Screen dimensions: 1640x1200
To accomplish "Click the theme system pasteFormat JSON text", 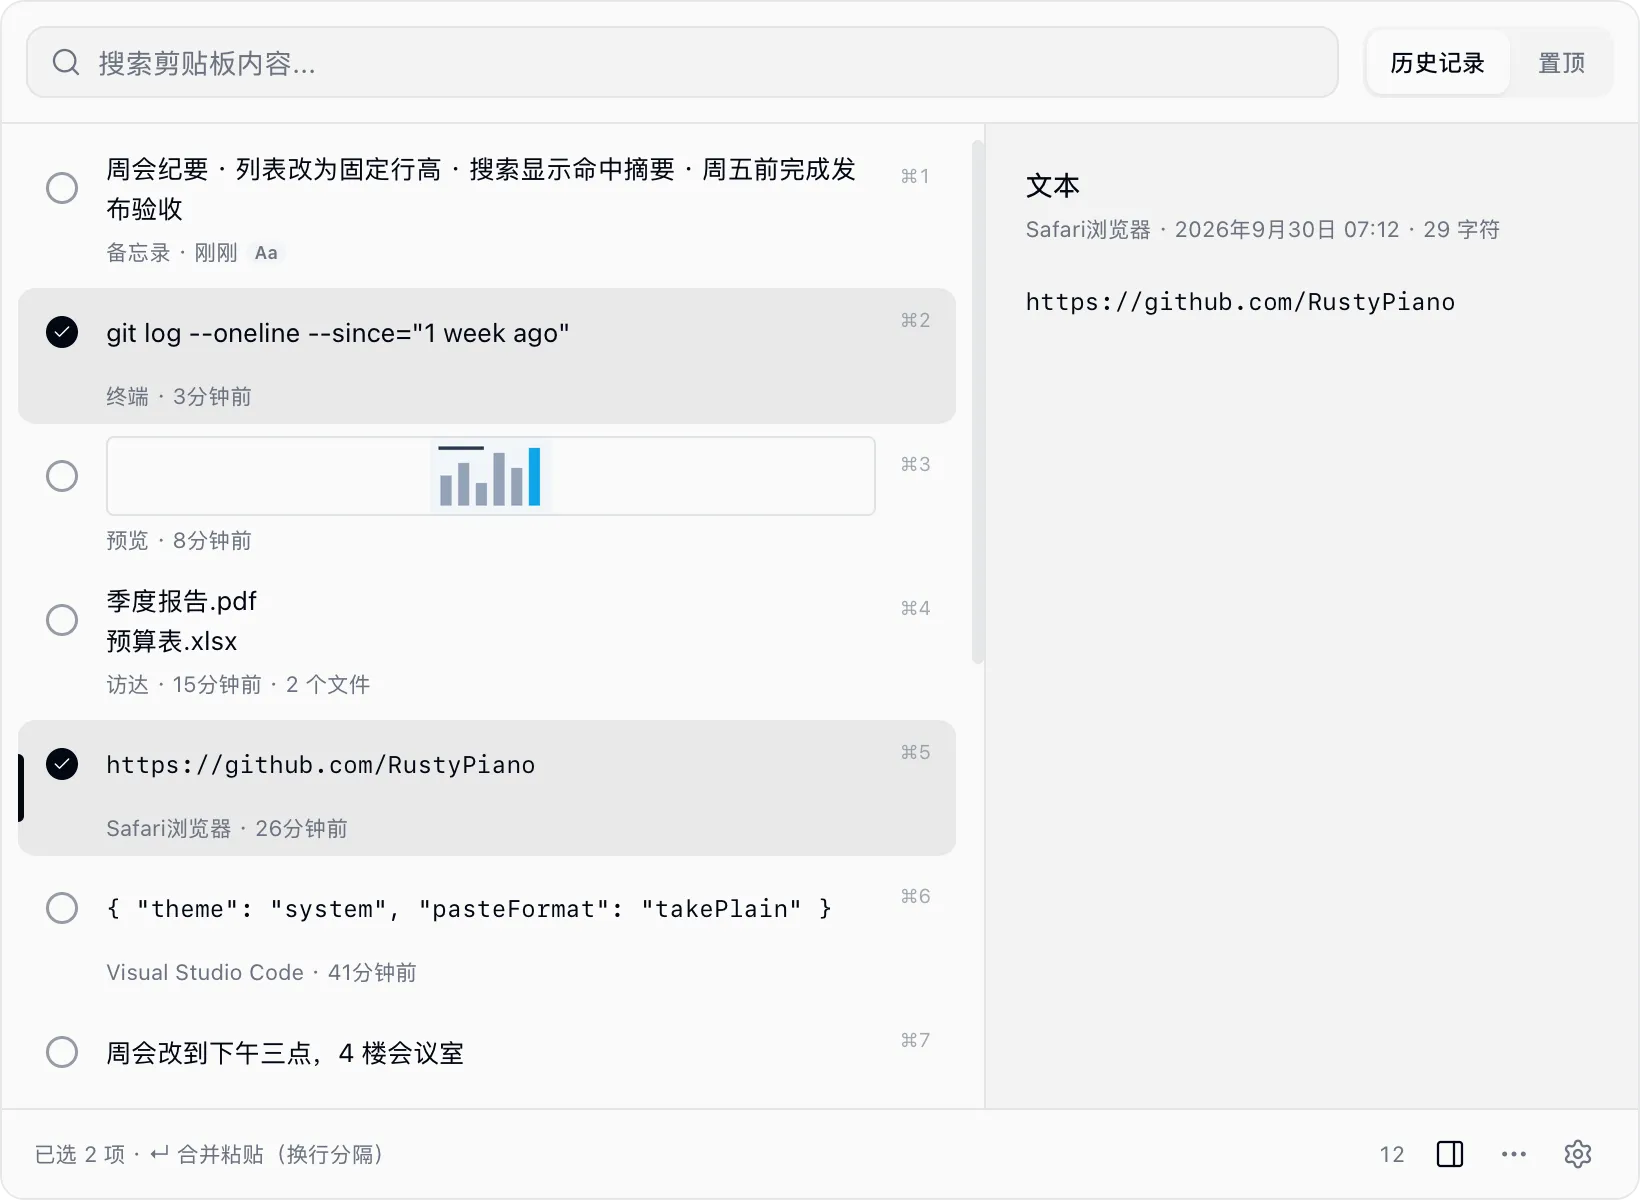I will [469, 909].
